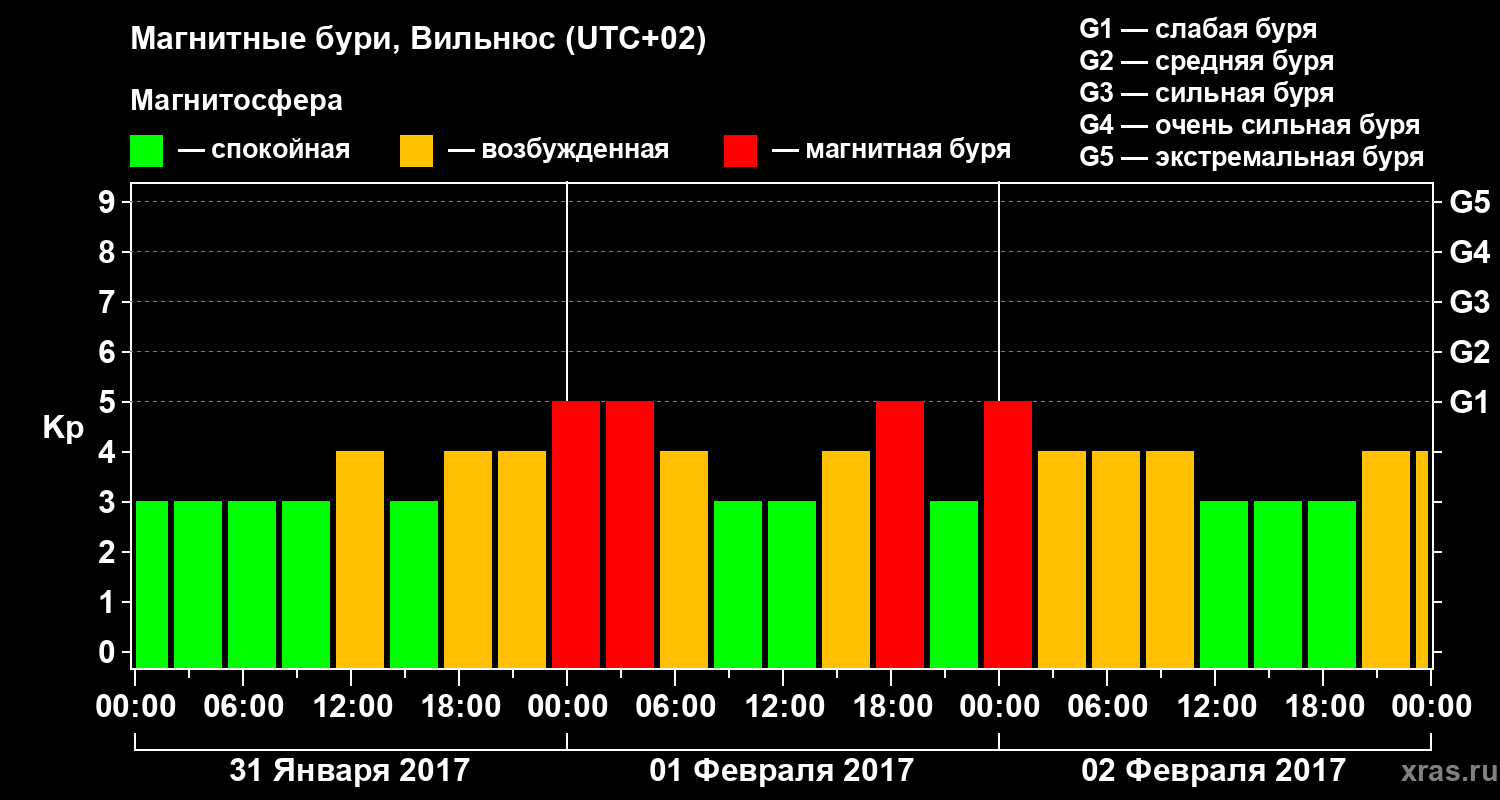1500x800 pixels.
Task: Click the Kp value 6 on left axis
Action: click(108, 352)
